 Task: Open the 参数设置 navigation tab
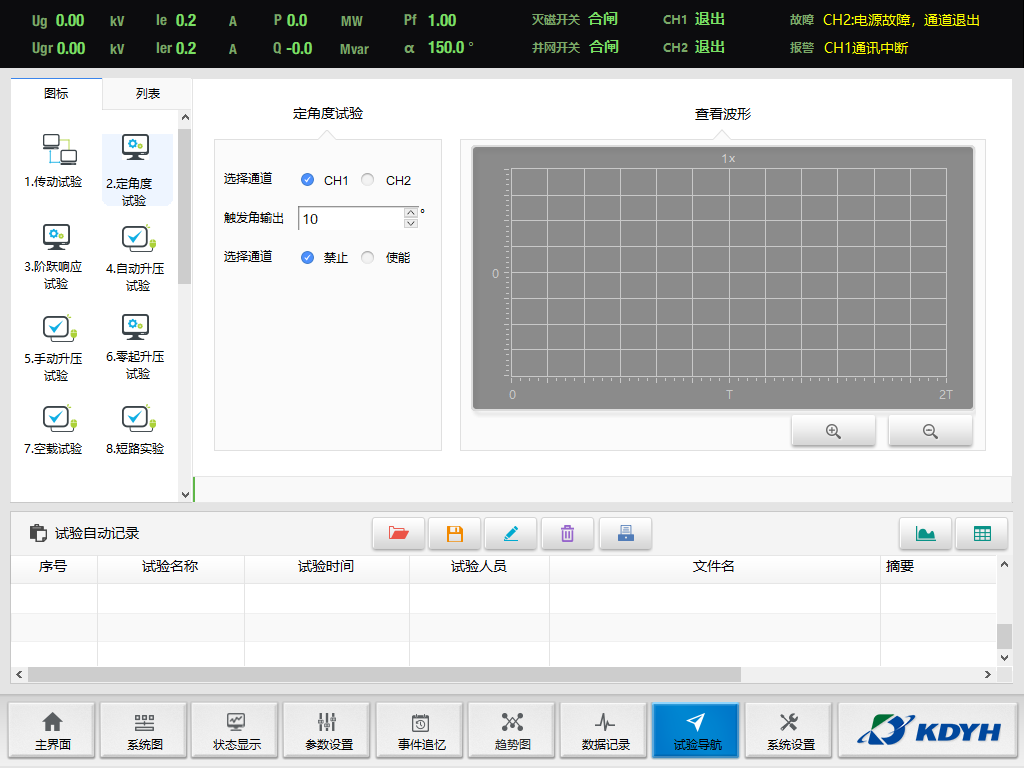pos(328,731)
